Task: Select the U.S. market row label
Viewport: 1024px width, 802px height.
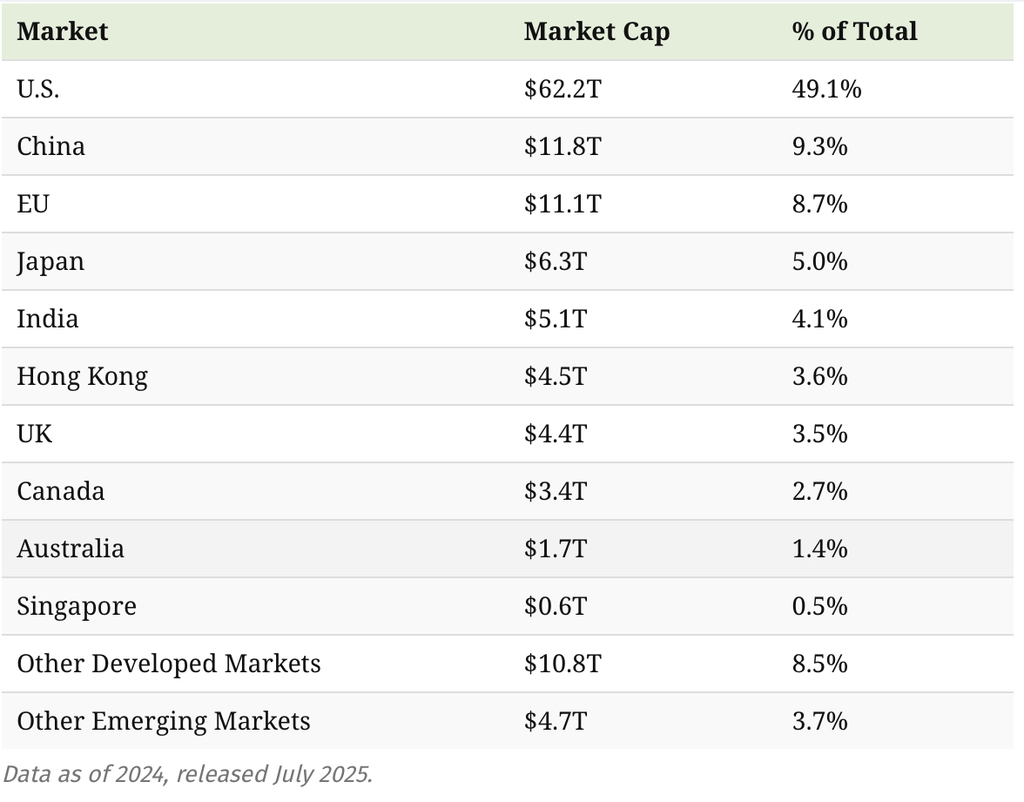Action: pos(38,89)
